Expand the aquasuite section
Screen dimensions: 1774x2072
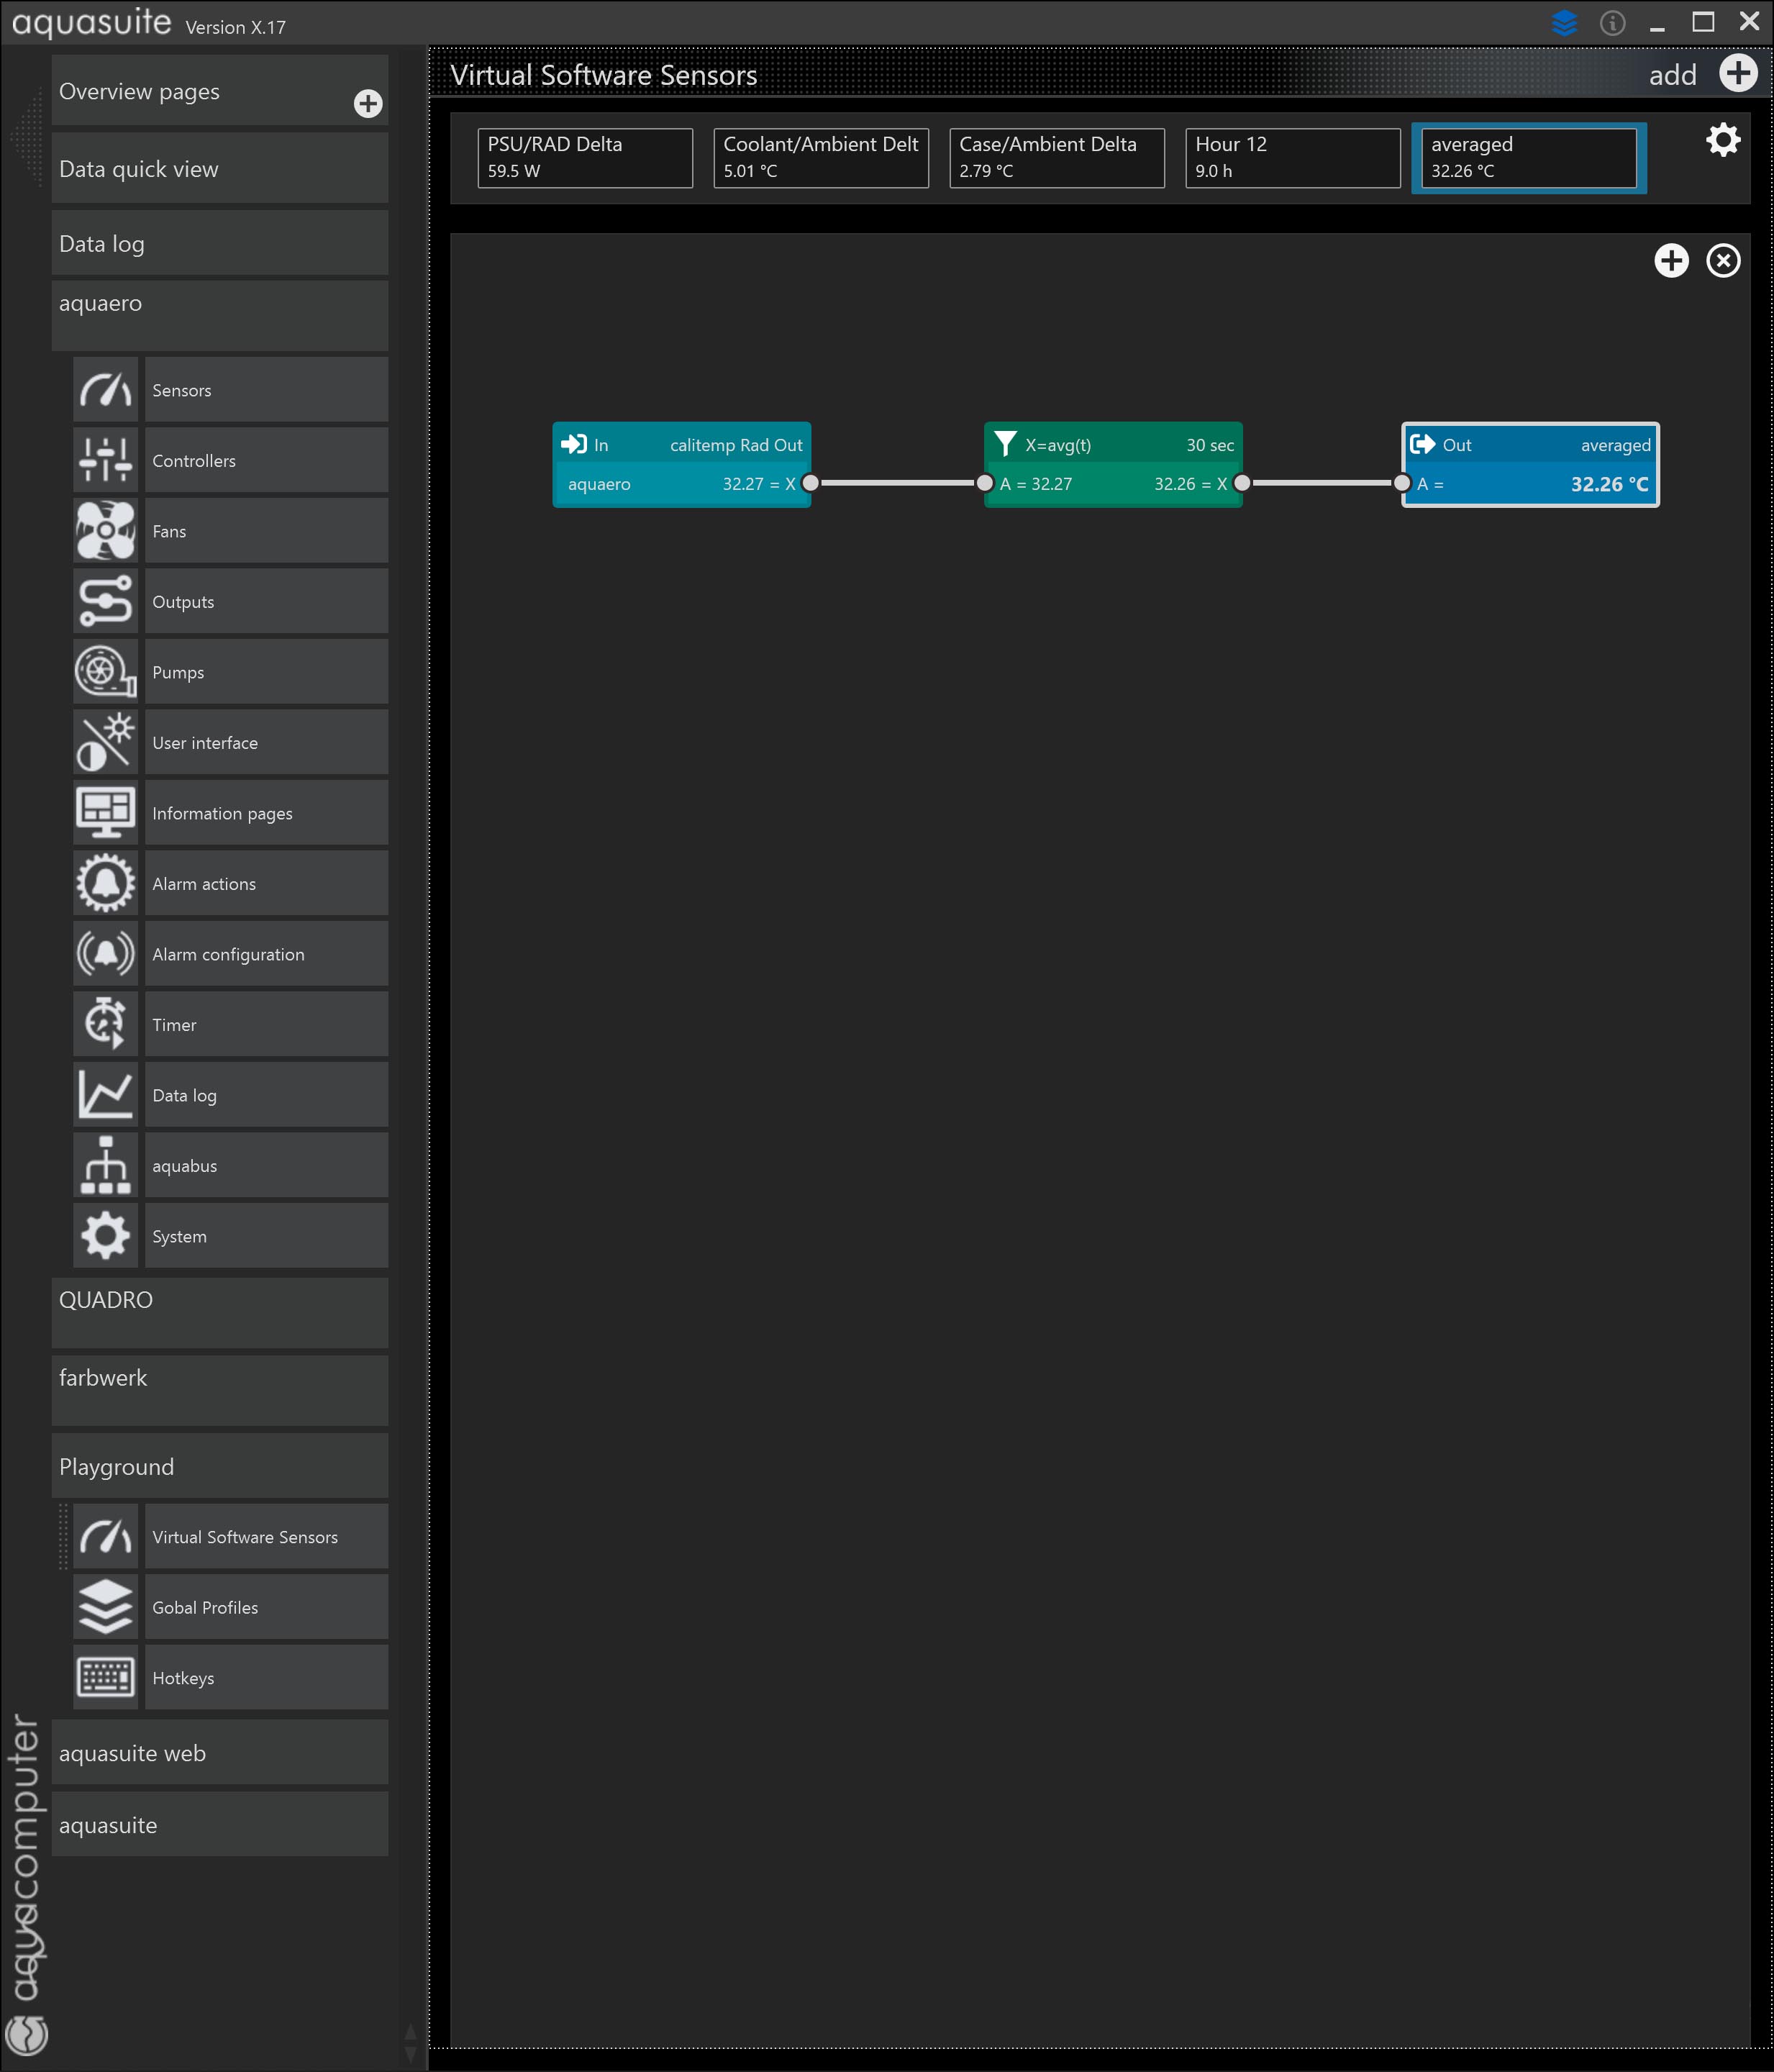[220, 1824]
